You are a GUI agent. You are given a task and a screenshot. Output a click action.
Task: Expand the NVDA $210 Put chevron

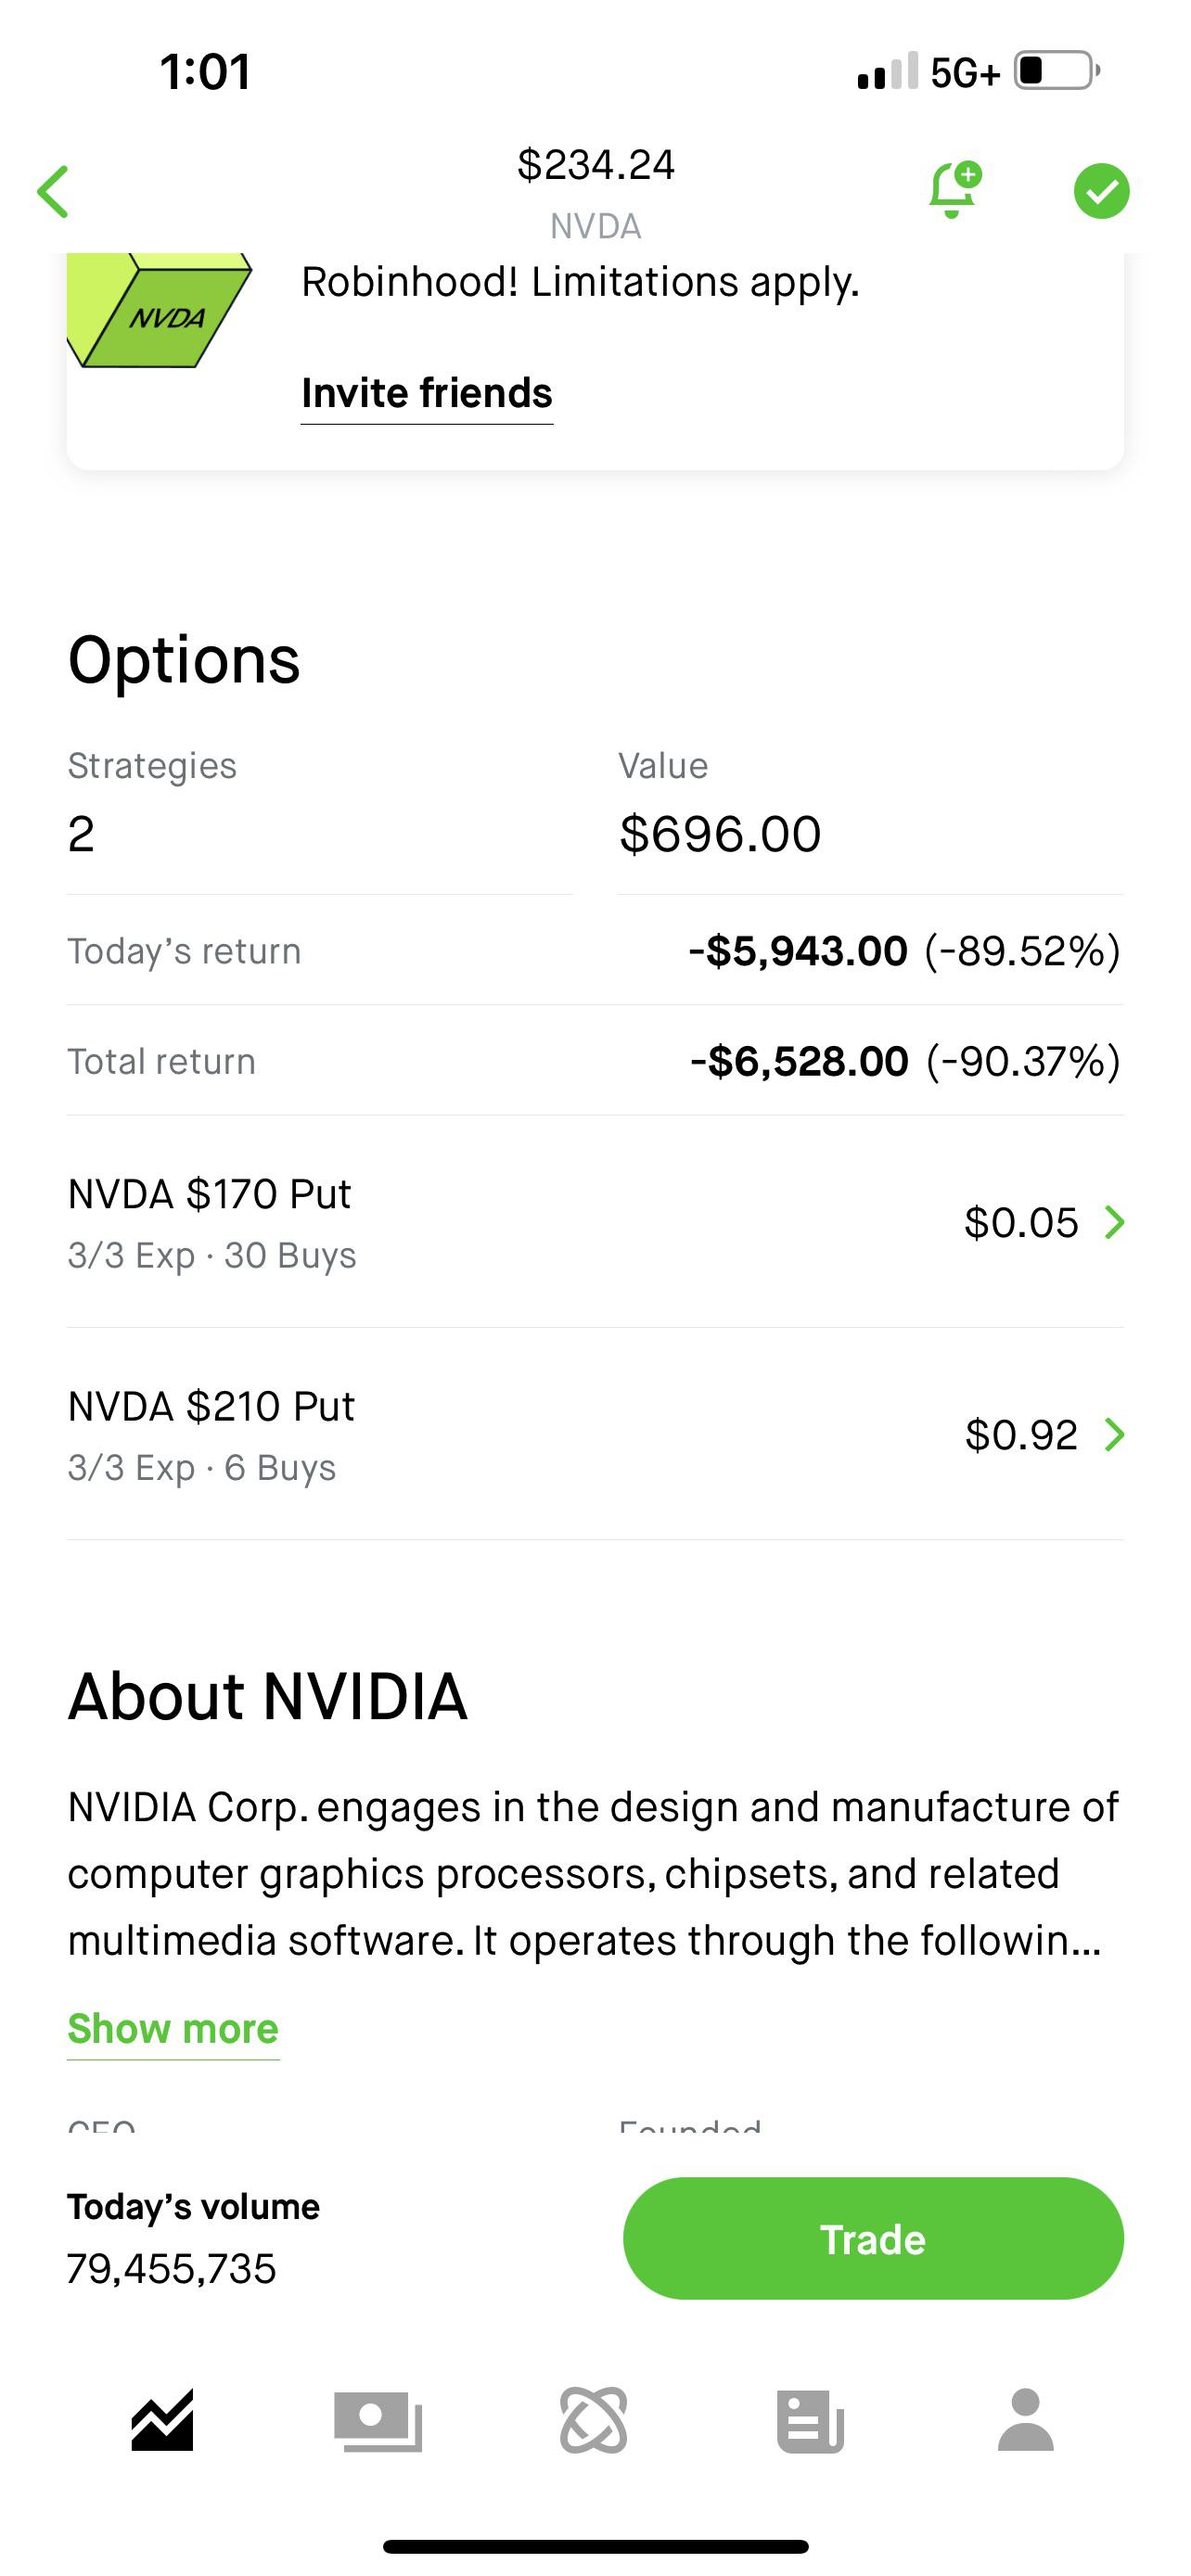click(x=1114, y=1435)
